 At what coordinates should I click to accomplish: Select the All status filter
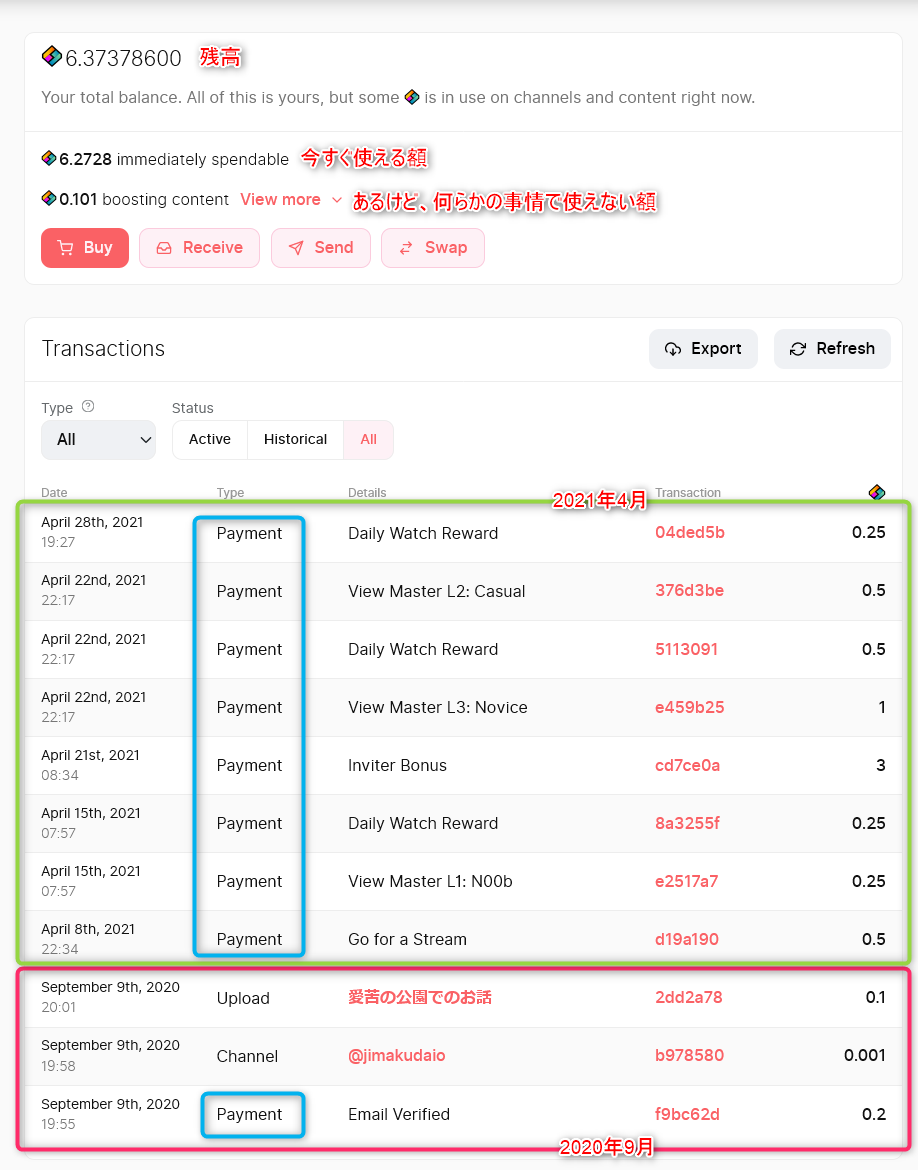[x=368, y=439]
